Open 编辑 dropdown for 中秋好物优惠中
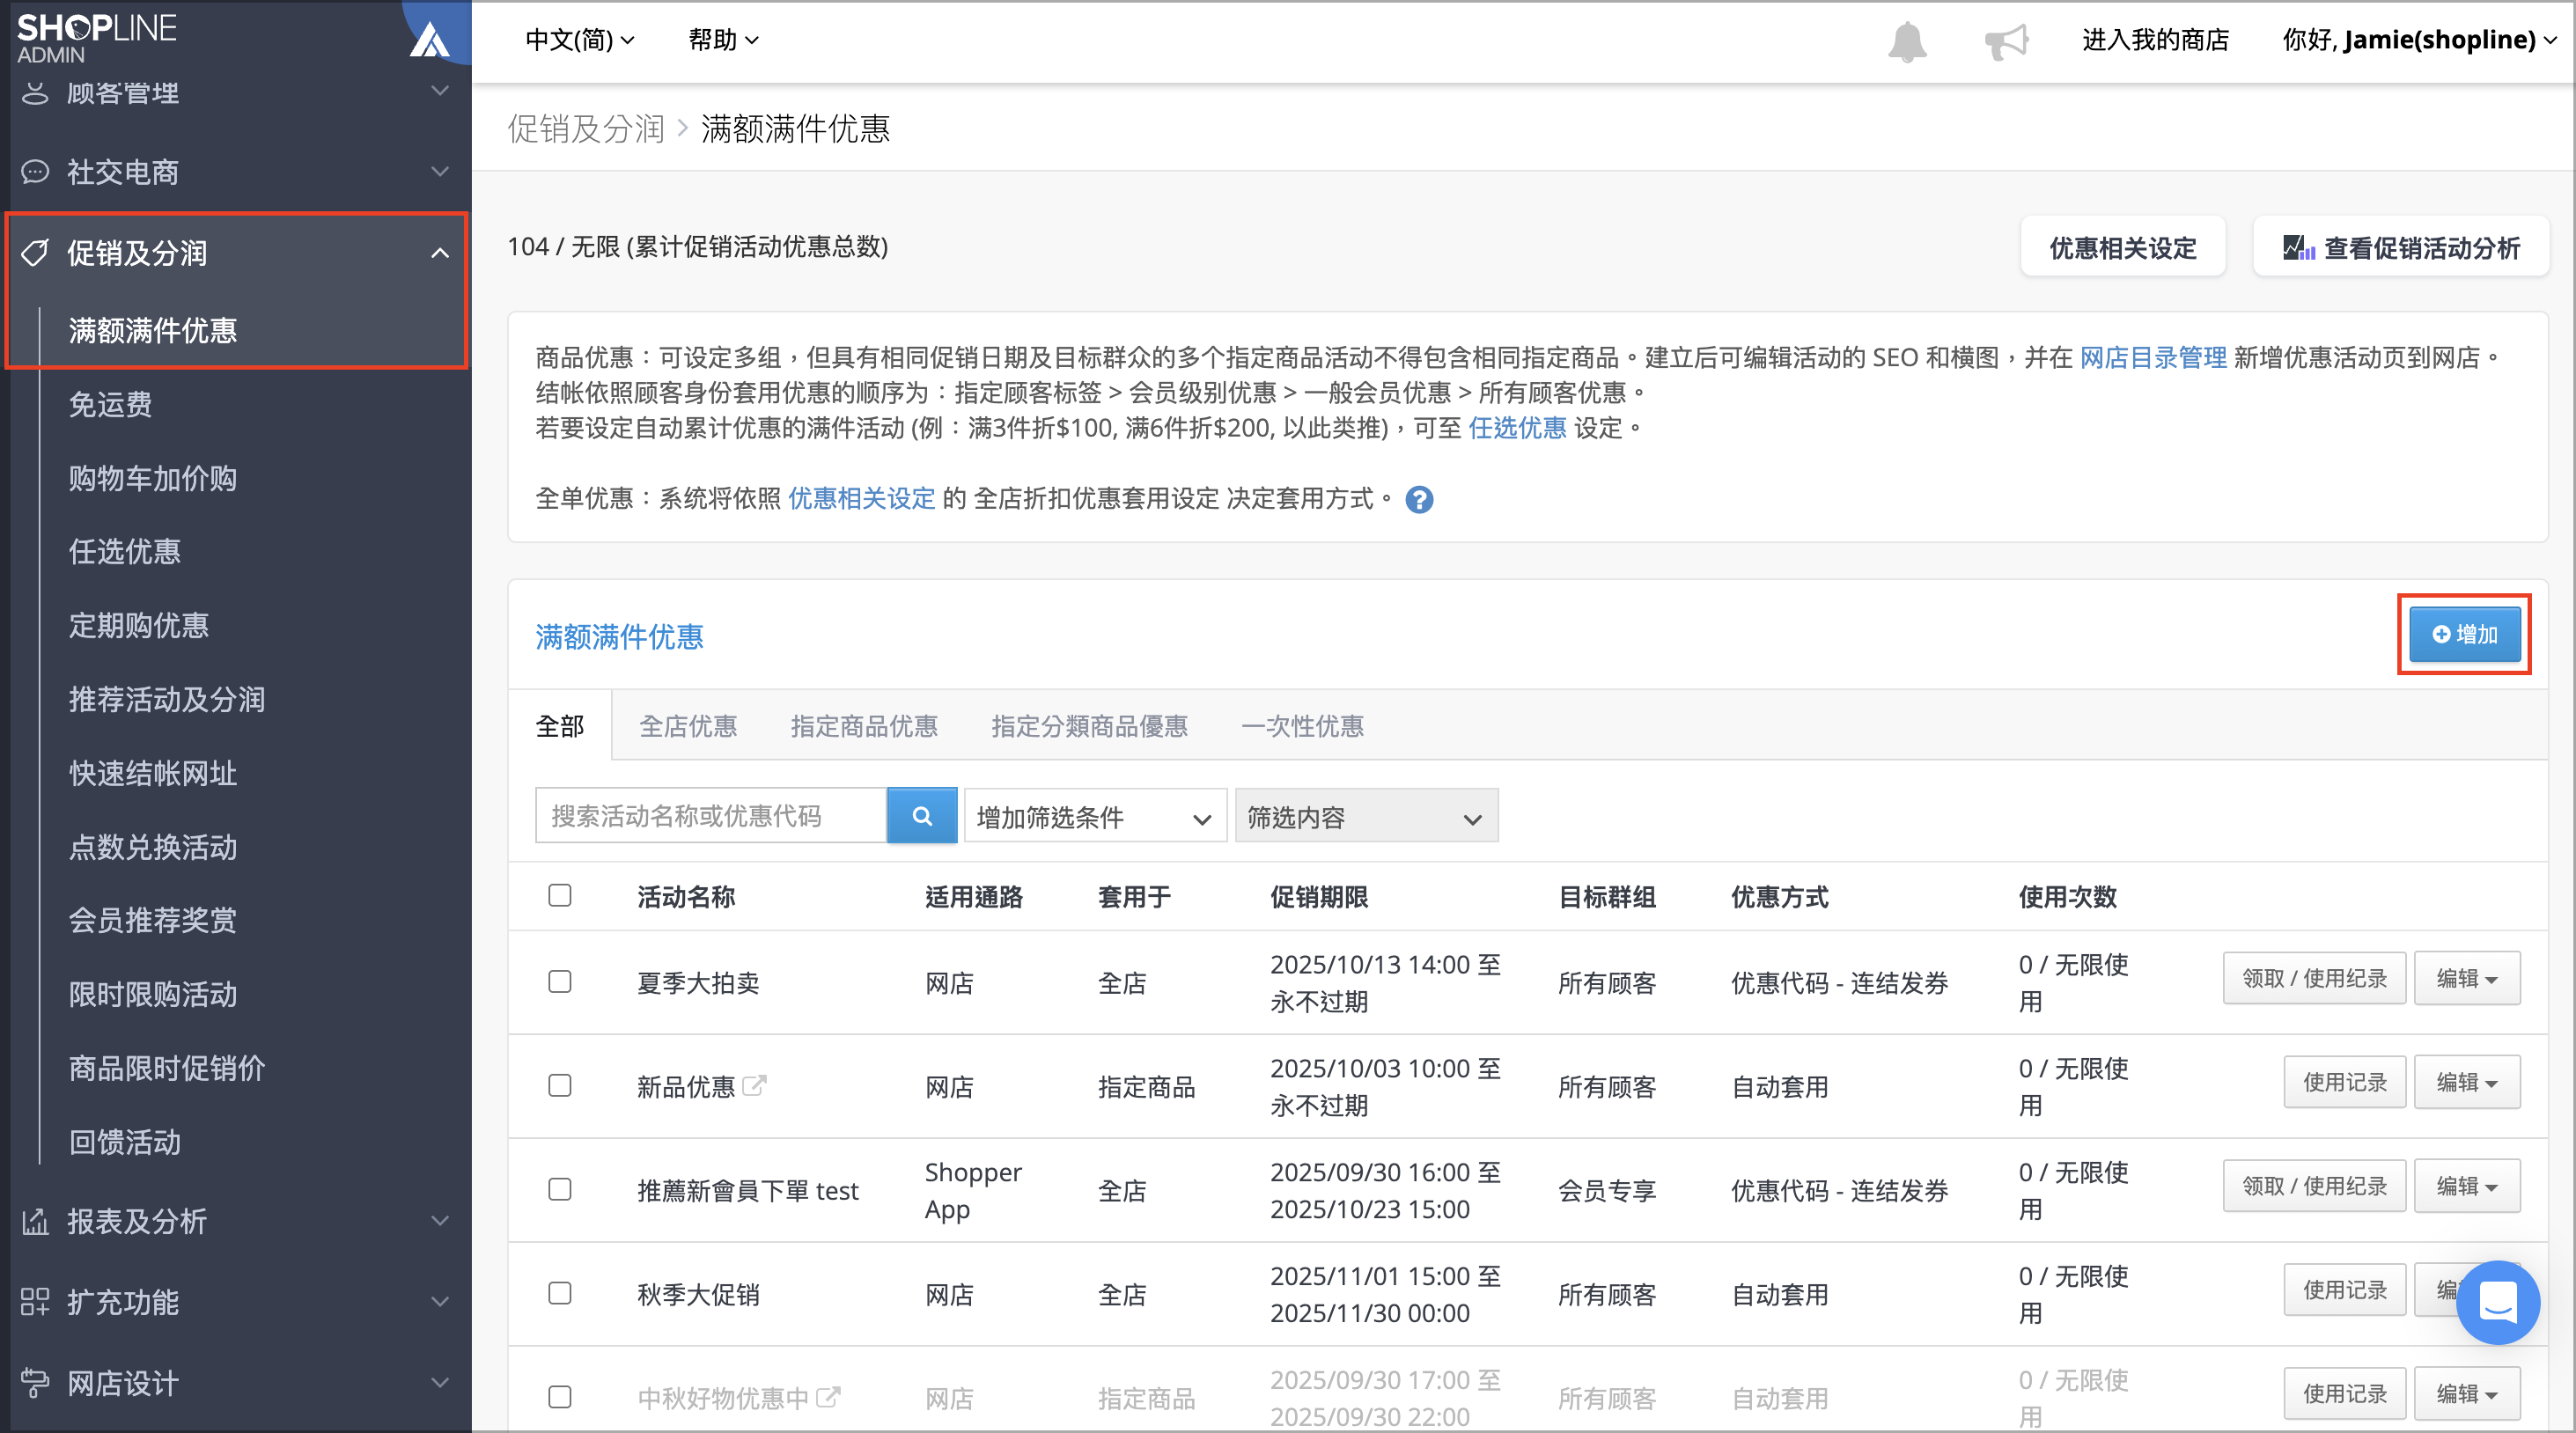2576x1433 pixels. pos(2466,1394)
